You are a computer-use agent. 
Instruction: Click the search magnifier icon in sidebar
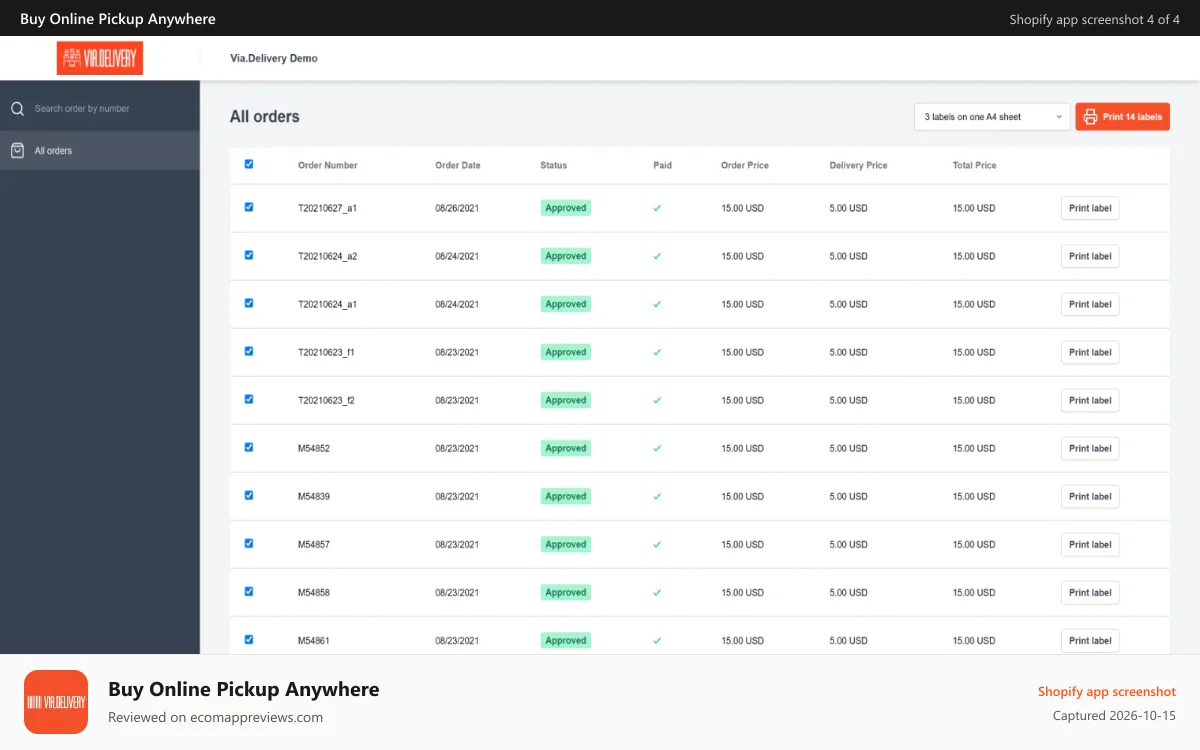coord(17,108)
